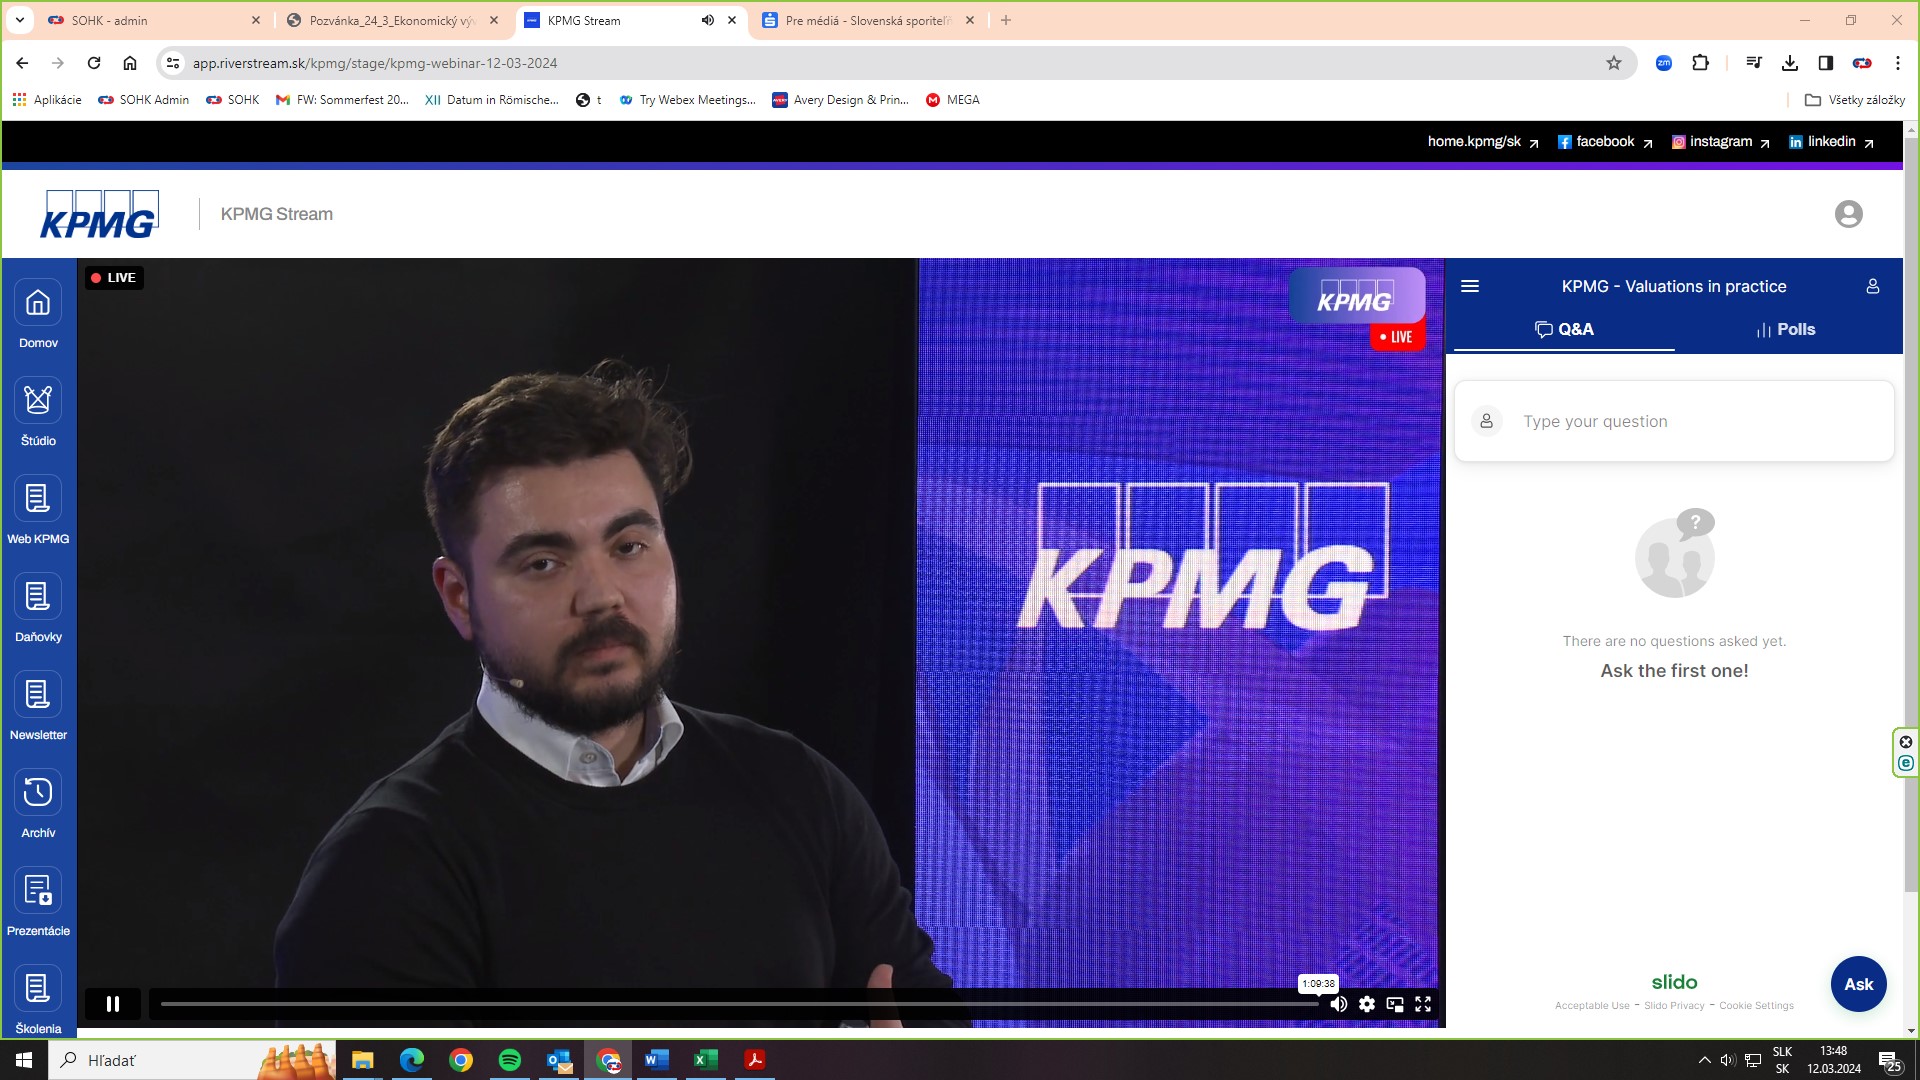Open Try Webex Meetings bookmark
The width and height of the screenshot is (1920, 1080).
click(688, 100)
